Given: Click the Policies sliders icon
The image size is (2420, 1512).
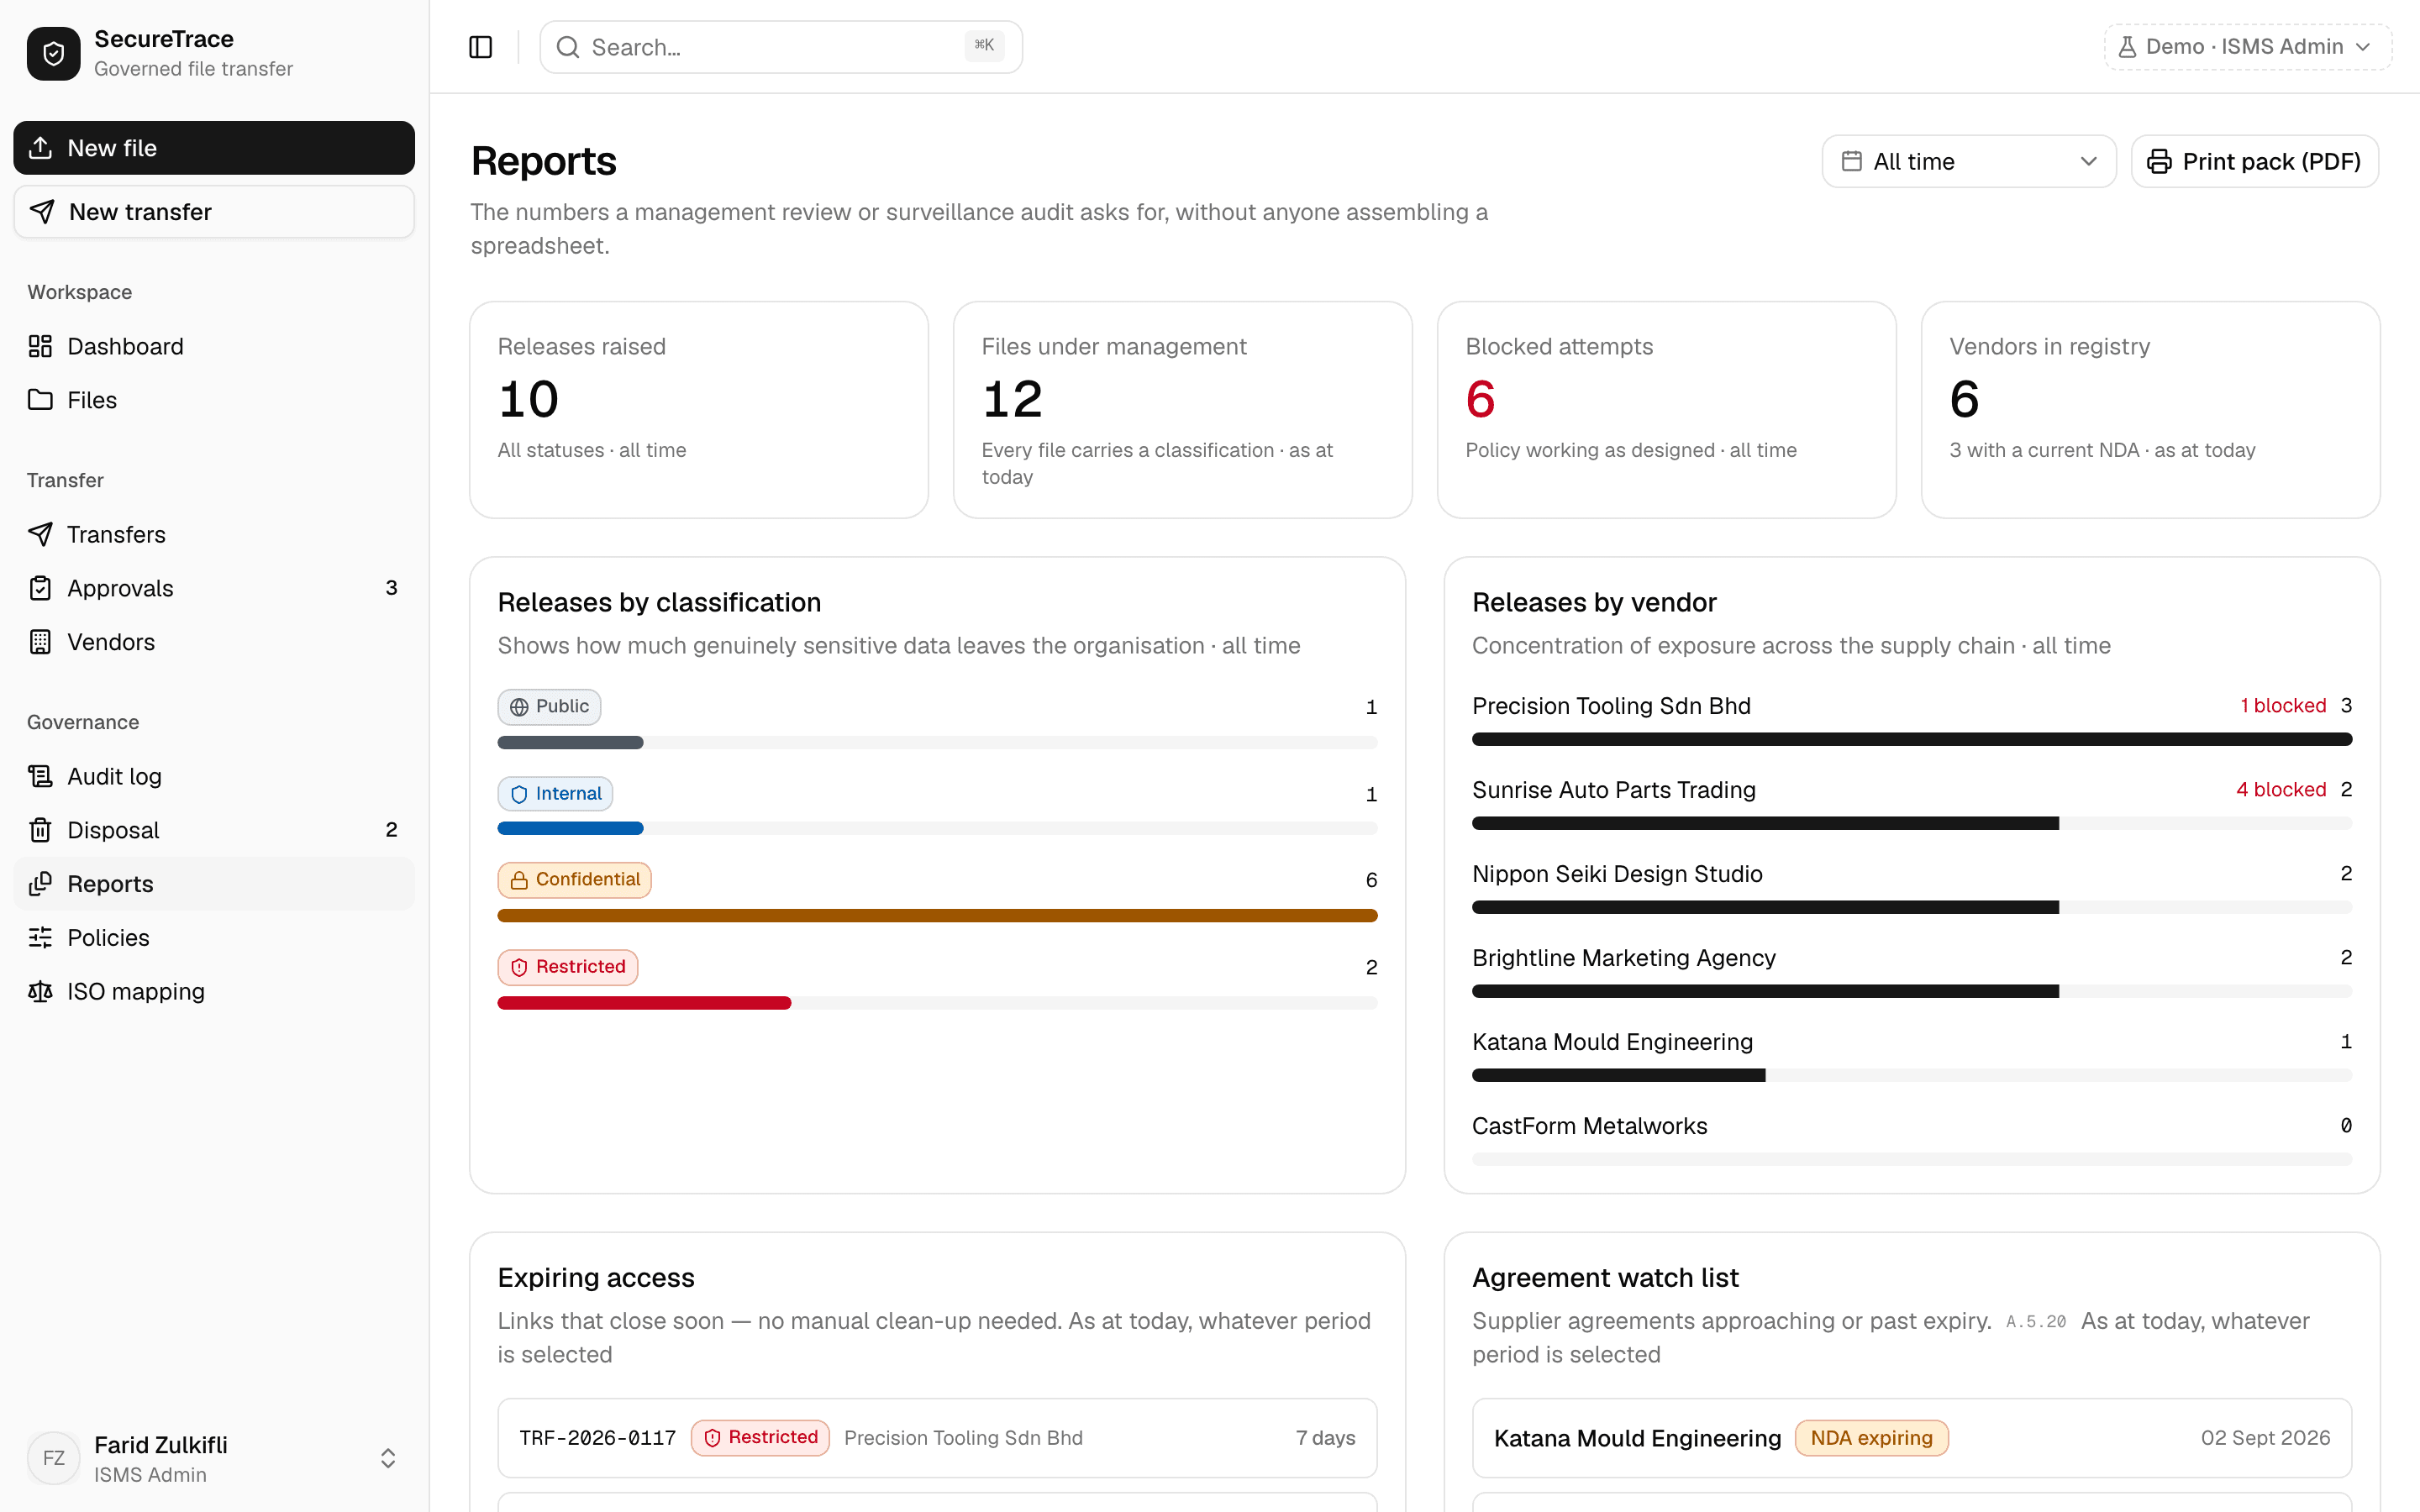Looking at the screenshot, I should point(40,937).
